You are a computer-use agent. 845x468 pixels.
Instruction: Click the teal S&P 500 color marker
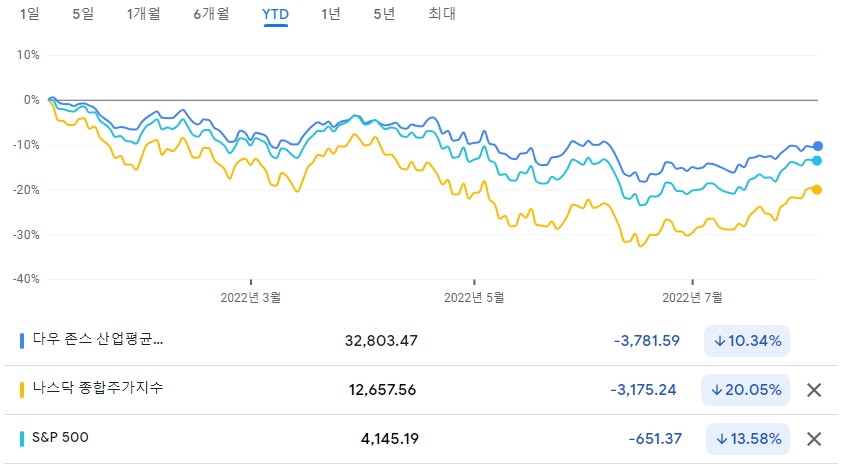22,439
